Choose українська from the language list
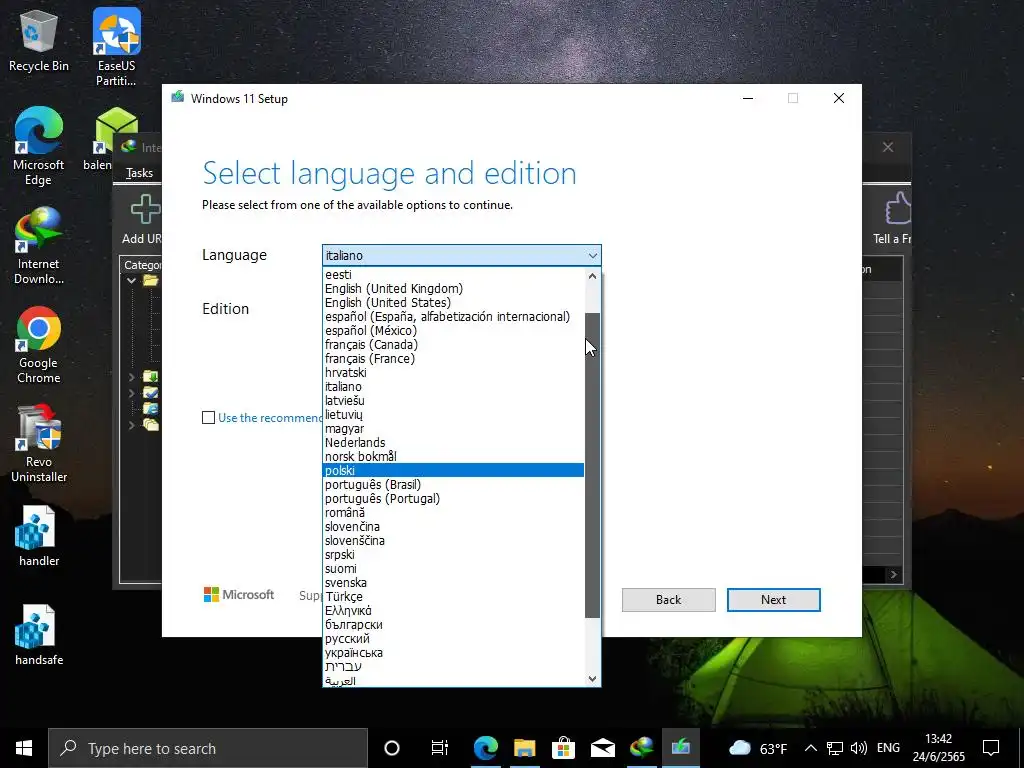1024x768 pixels. [454, 652]
